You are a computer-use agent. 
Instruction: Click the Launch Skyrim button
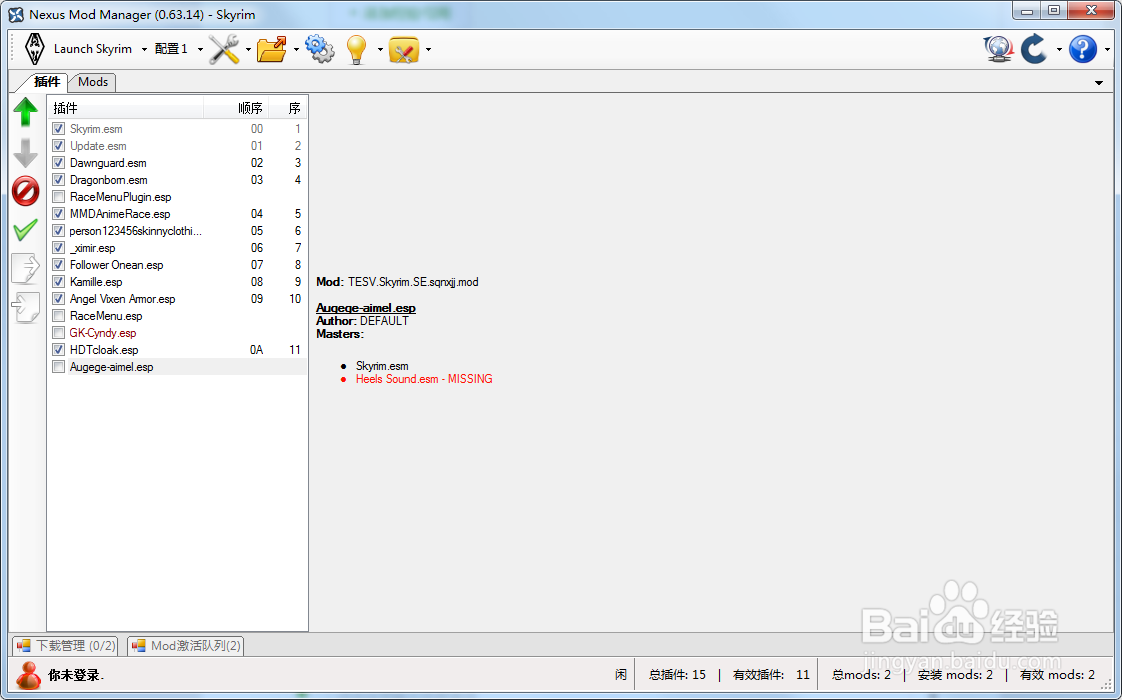click(x=93, y=49)
